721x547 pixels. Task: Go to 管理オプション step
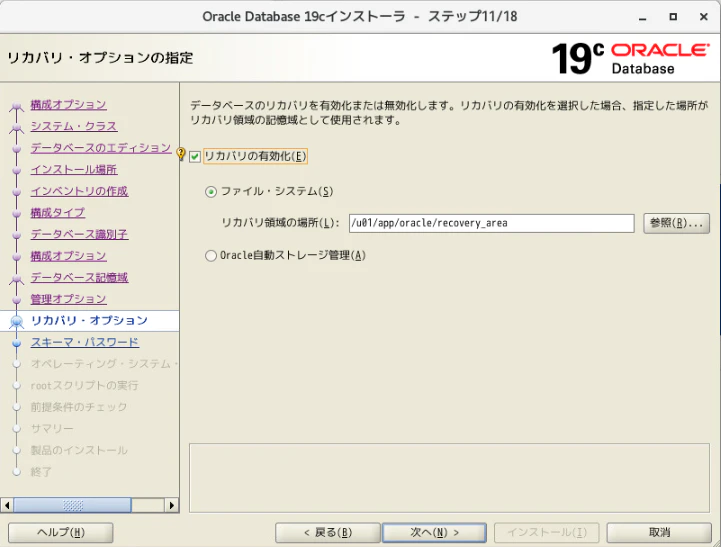click(69, 299)
